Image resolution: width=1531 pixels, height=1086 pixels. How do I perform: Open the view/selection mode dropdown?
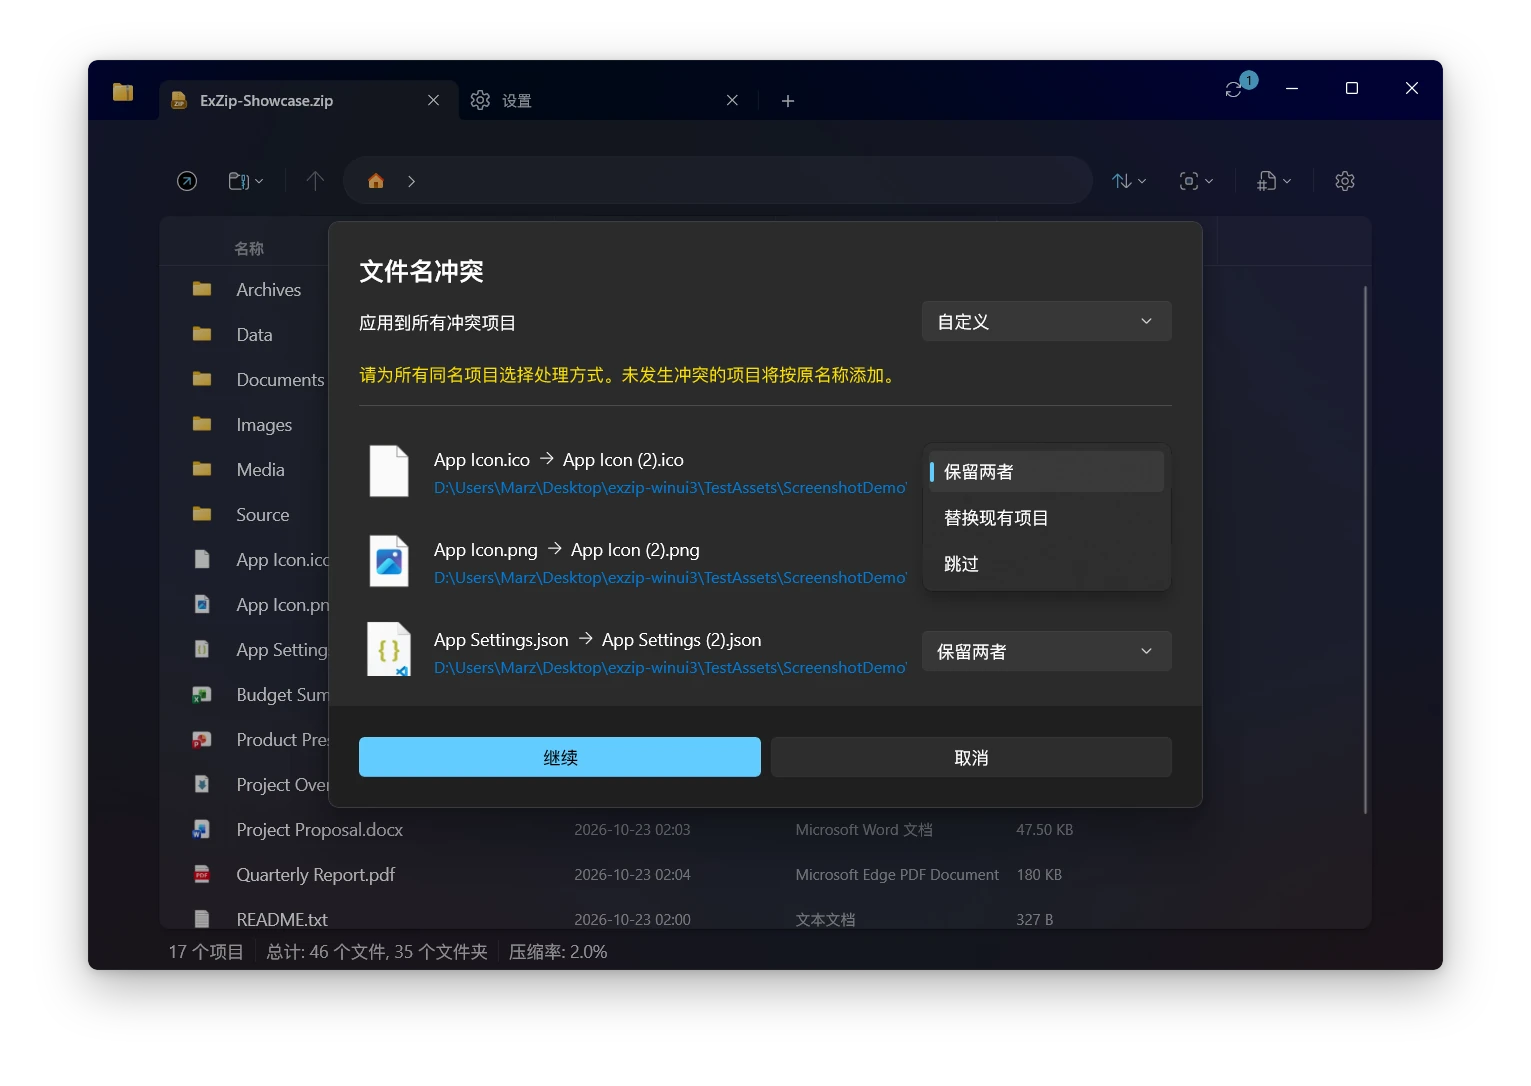pyautogui.click(x=1196, y=181)
